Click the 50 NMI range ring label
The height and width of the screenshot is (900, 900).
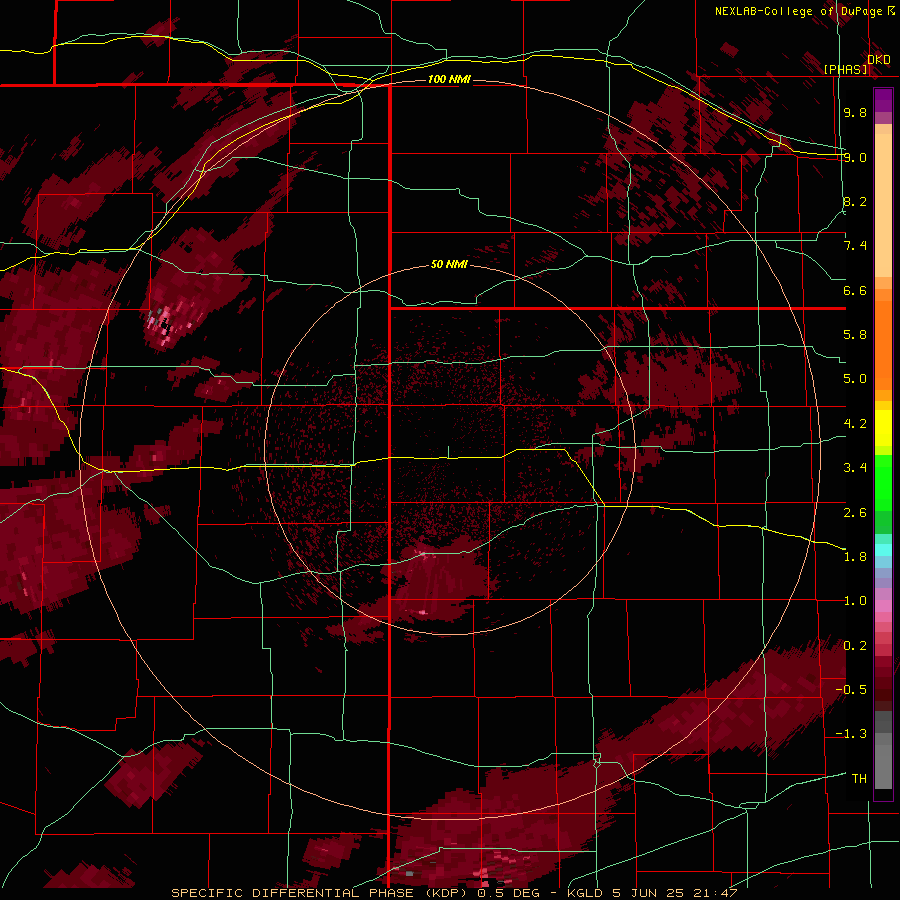(449, 265)
